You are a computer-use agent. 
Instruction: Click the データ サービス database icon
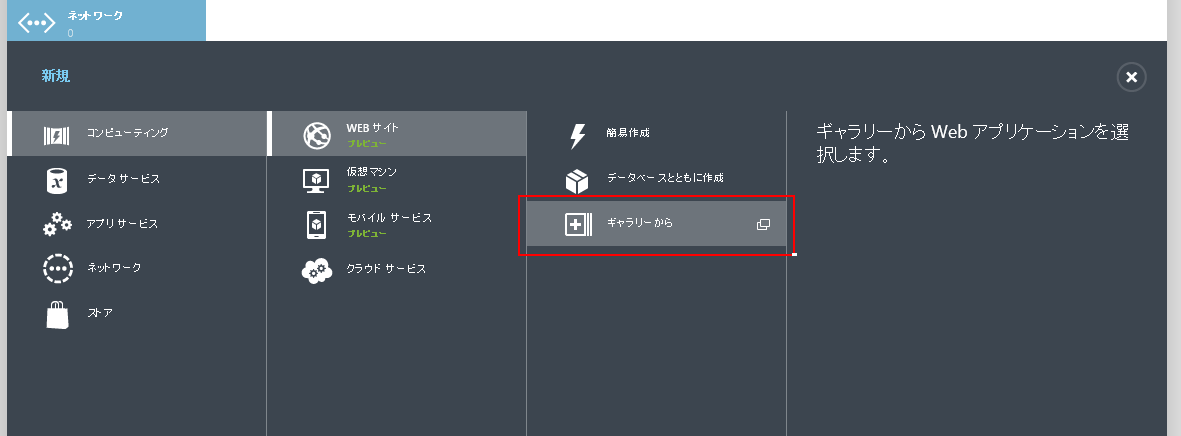point(56,180)
